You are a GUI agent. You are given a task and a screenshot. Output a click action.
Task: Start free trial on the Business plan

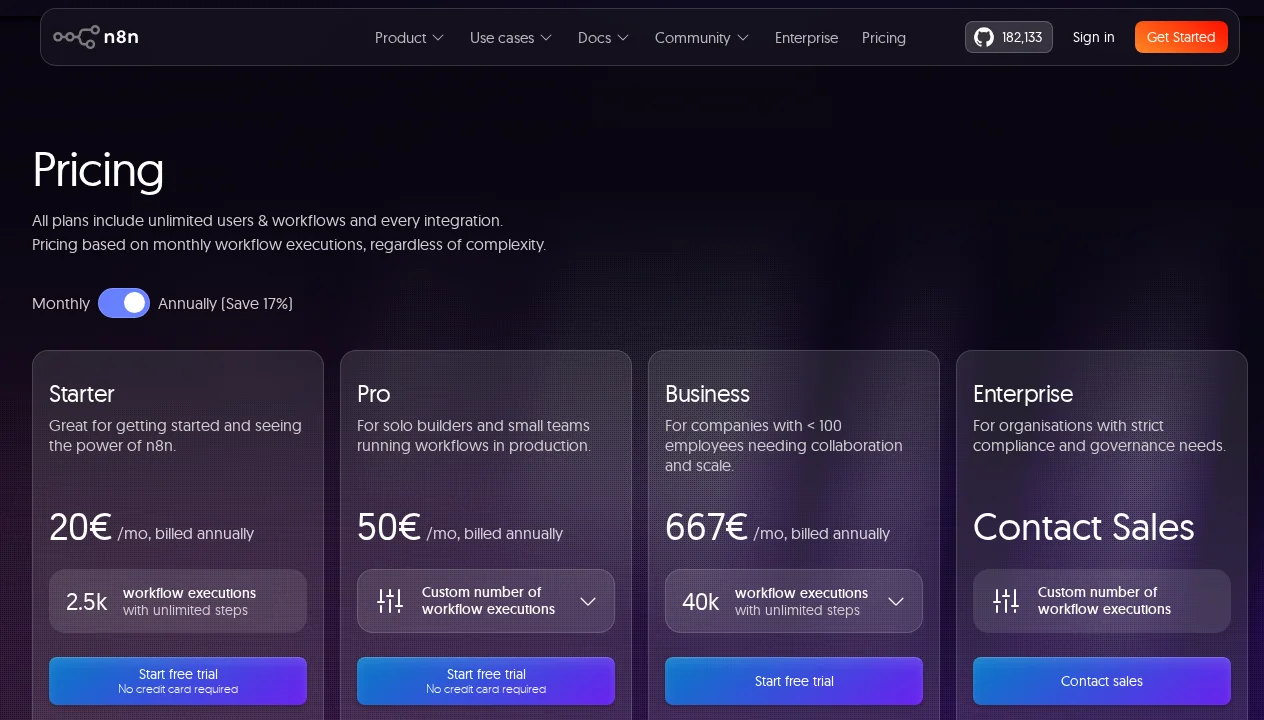point(794,681)
